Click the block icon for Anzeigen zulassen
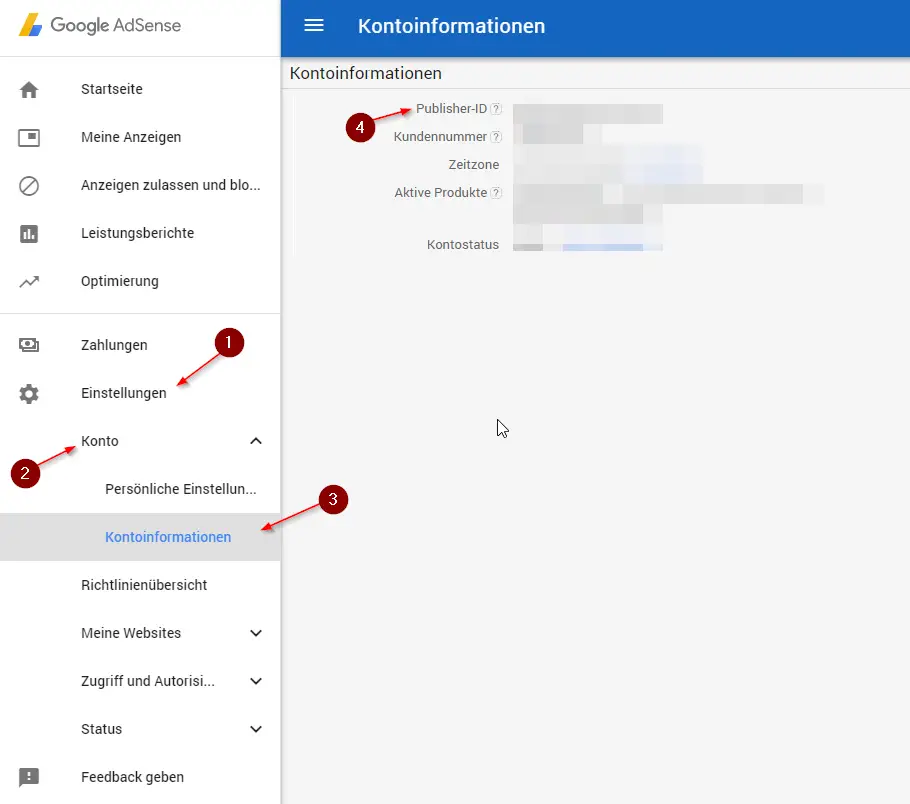Screen dimensions: 910x804 [x=29, y=186]
